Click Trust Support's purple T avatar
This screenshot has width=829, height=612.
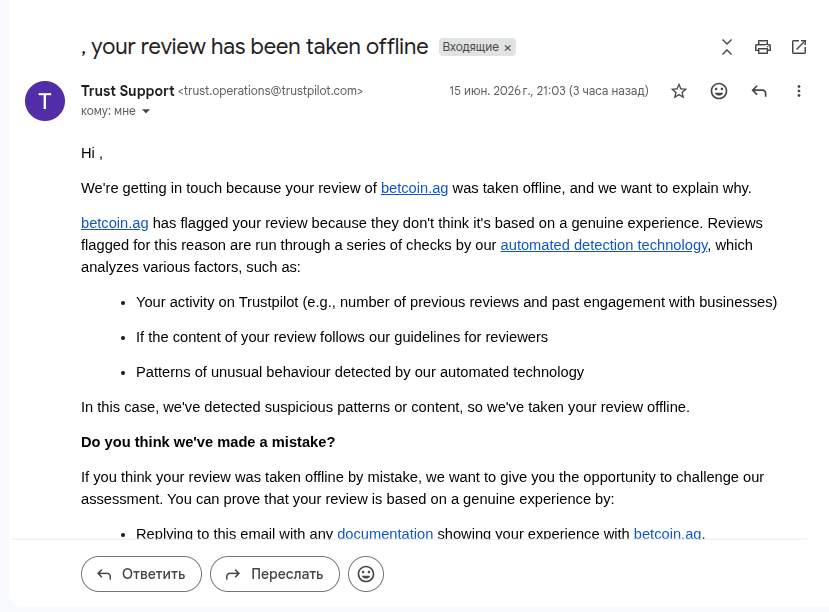[45, 101]
